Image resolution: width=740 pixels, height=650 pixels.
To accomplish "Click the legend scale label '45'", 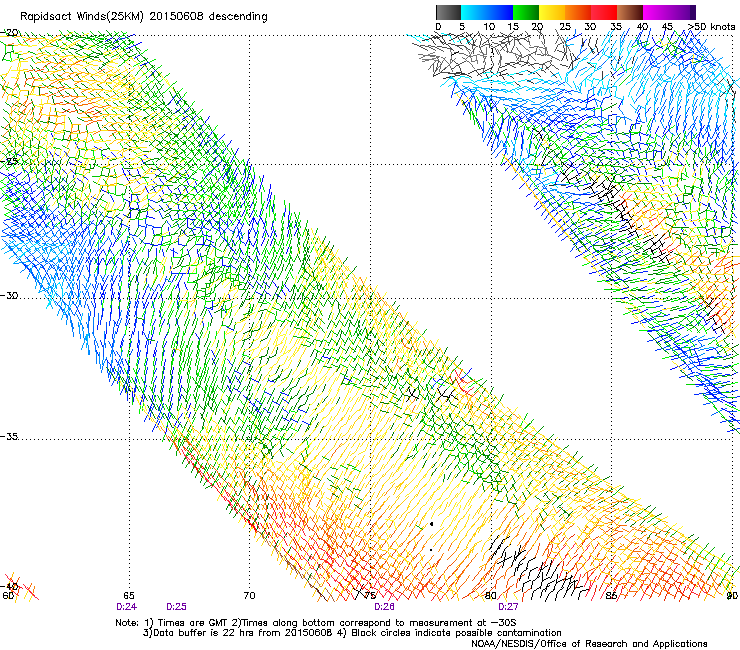I will 667,27.
